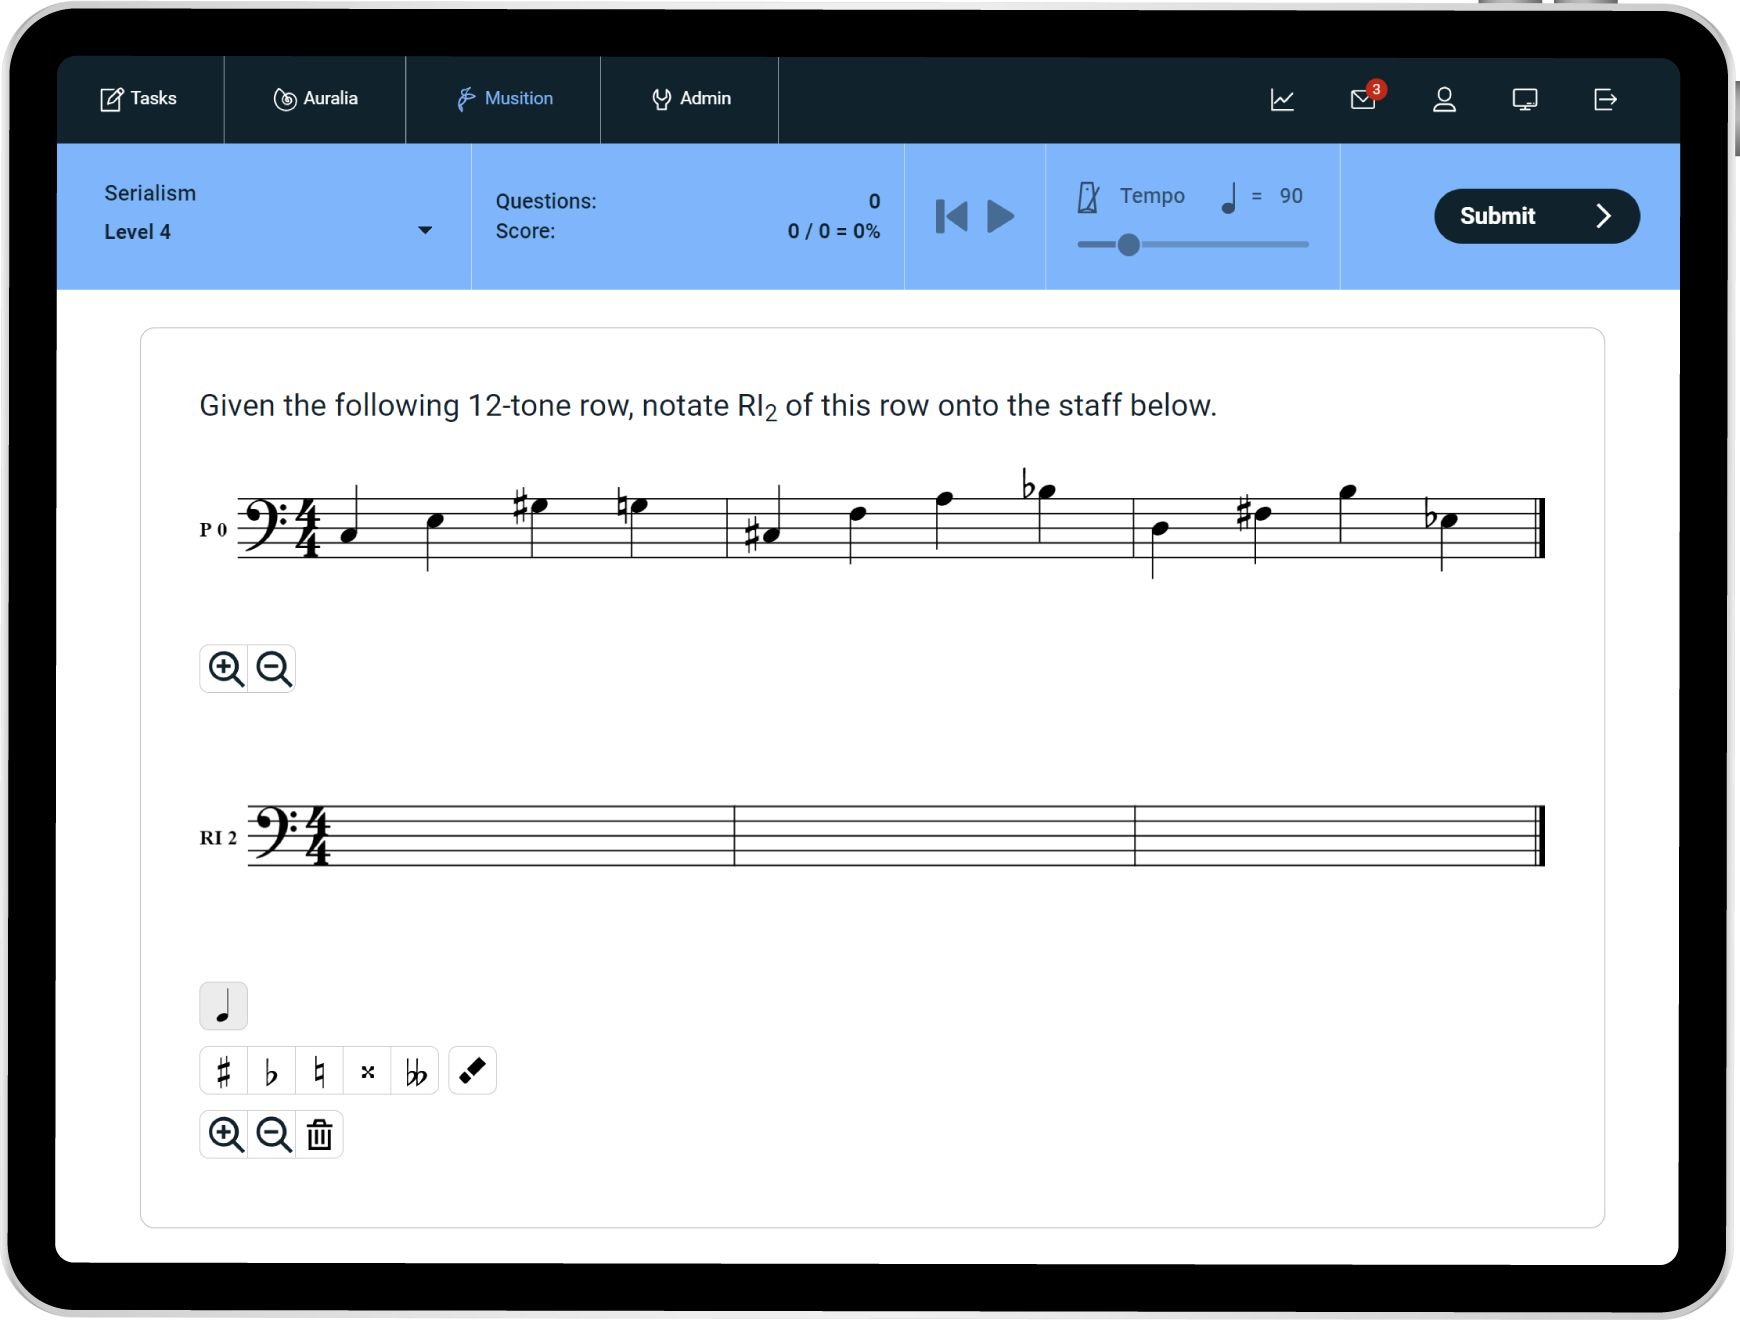1740x1320 pixels.
Task: Zoom out on the P0 row staff
Action: [273, 668]
